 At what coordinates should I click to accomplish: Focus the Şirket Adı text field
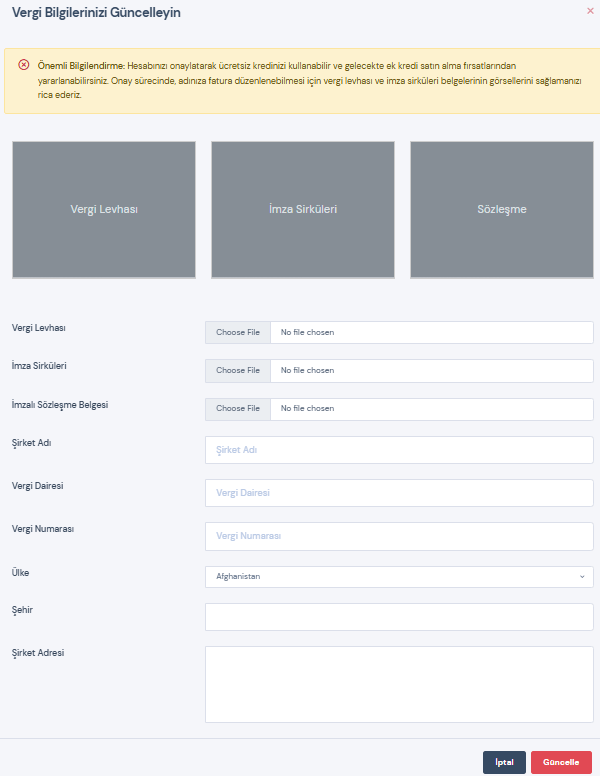[x=399, y=450]
